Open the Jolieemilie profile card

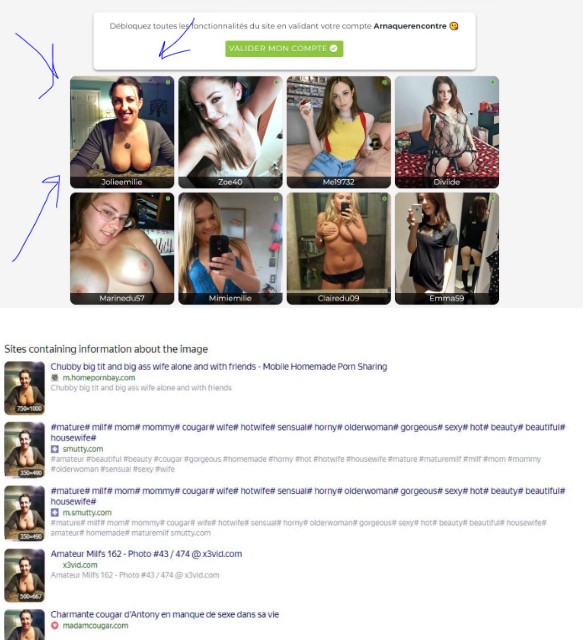122,132
